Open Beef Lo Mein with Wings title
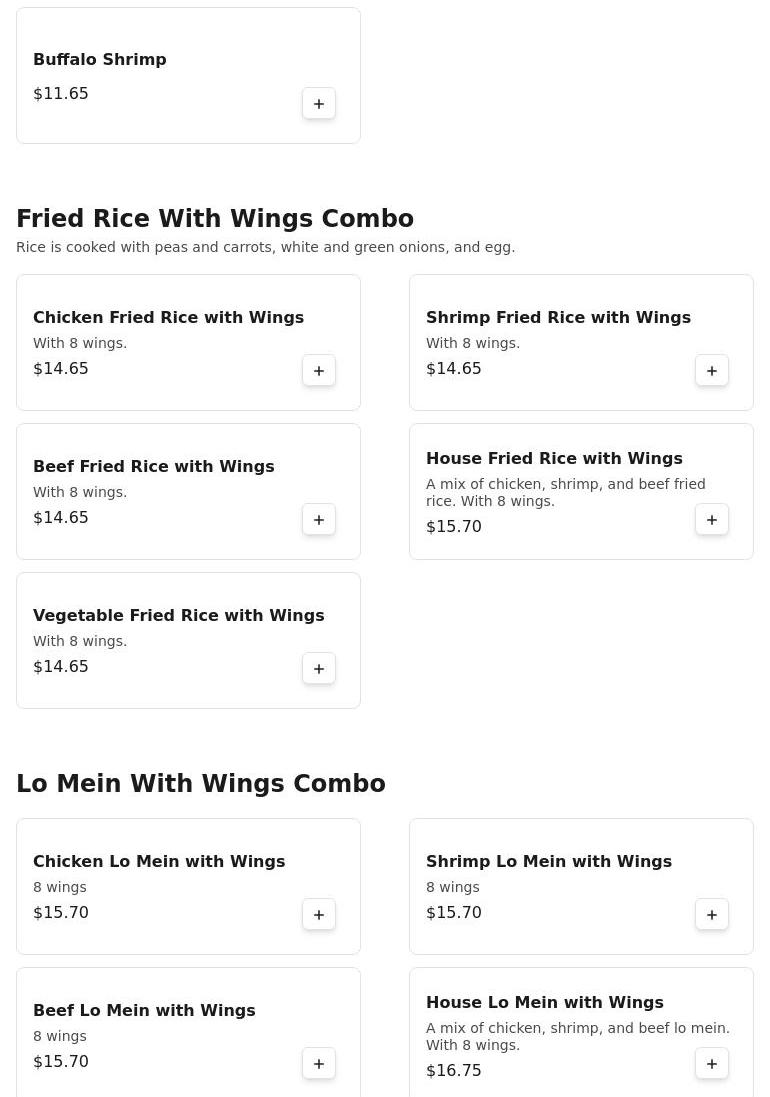The height and width of the screenshot is (1097, 770). 144,1011
